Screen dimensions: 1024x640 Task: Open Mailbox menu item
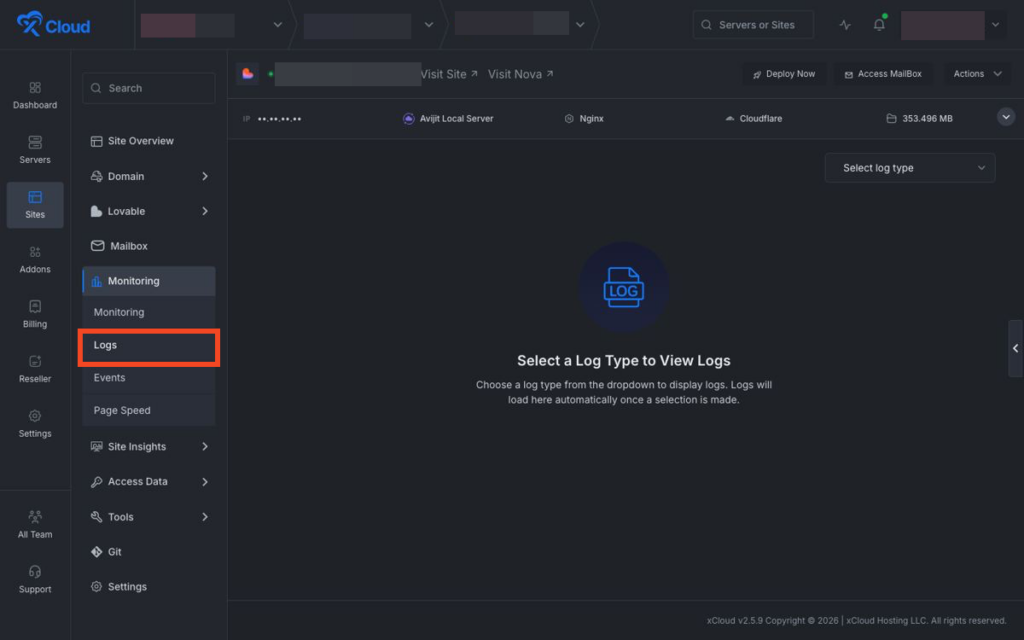click(149, 246)
